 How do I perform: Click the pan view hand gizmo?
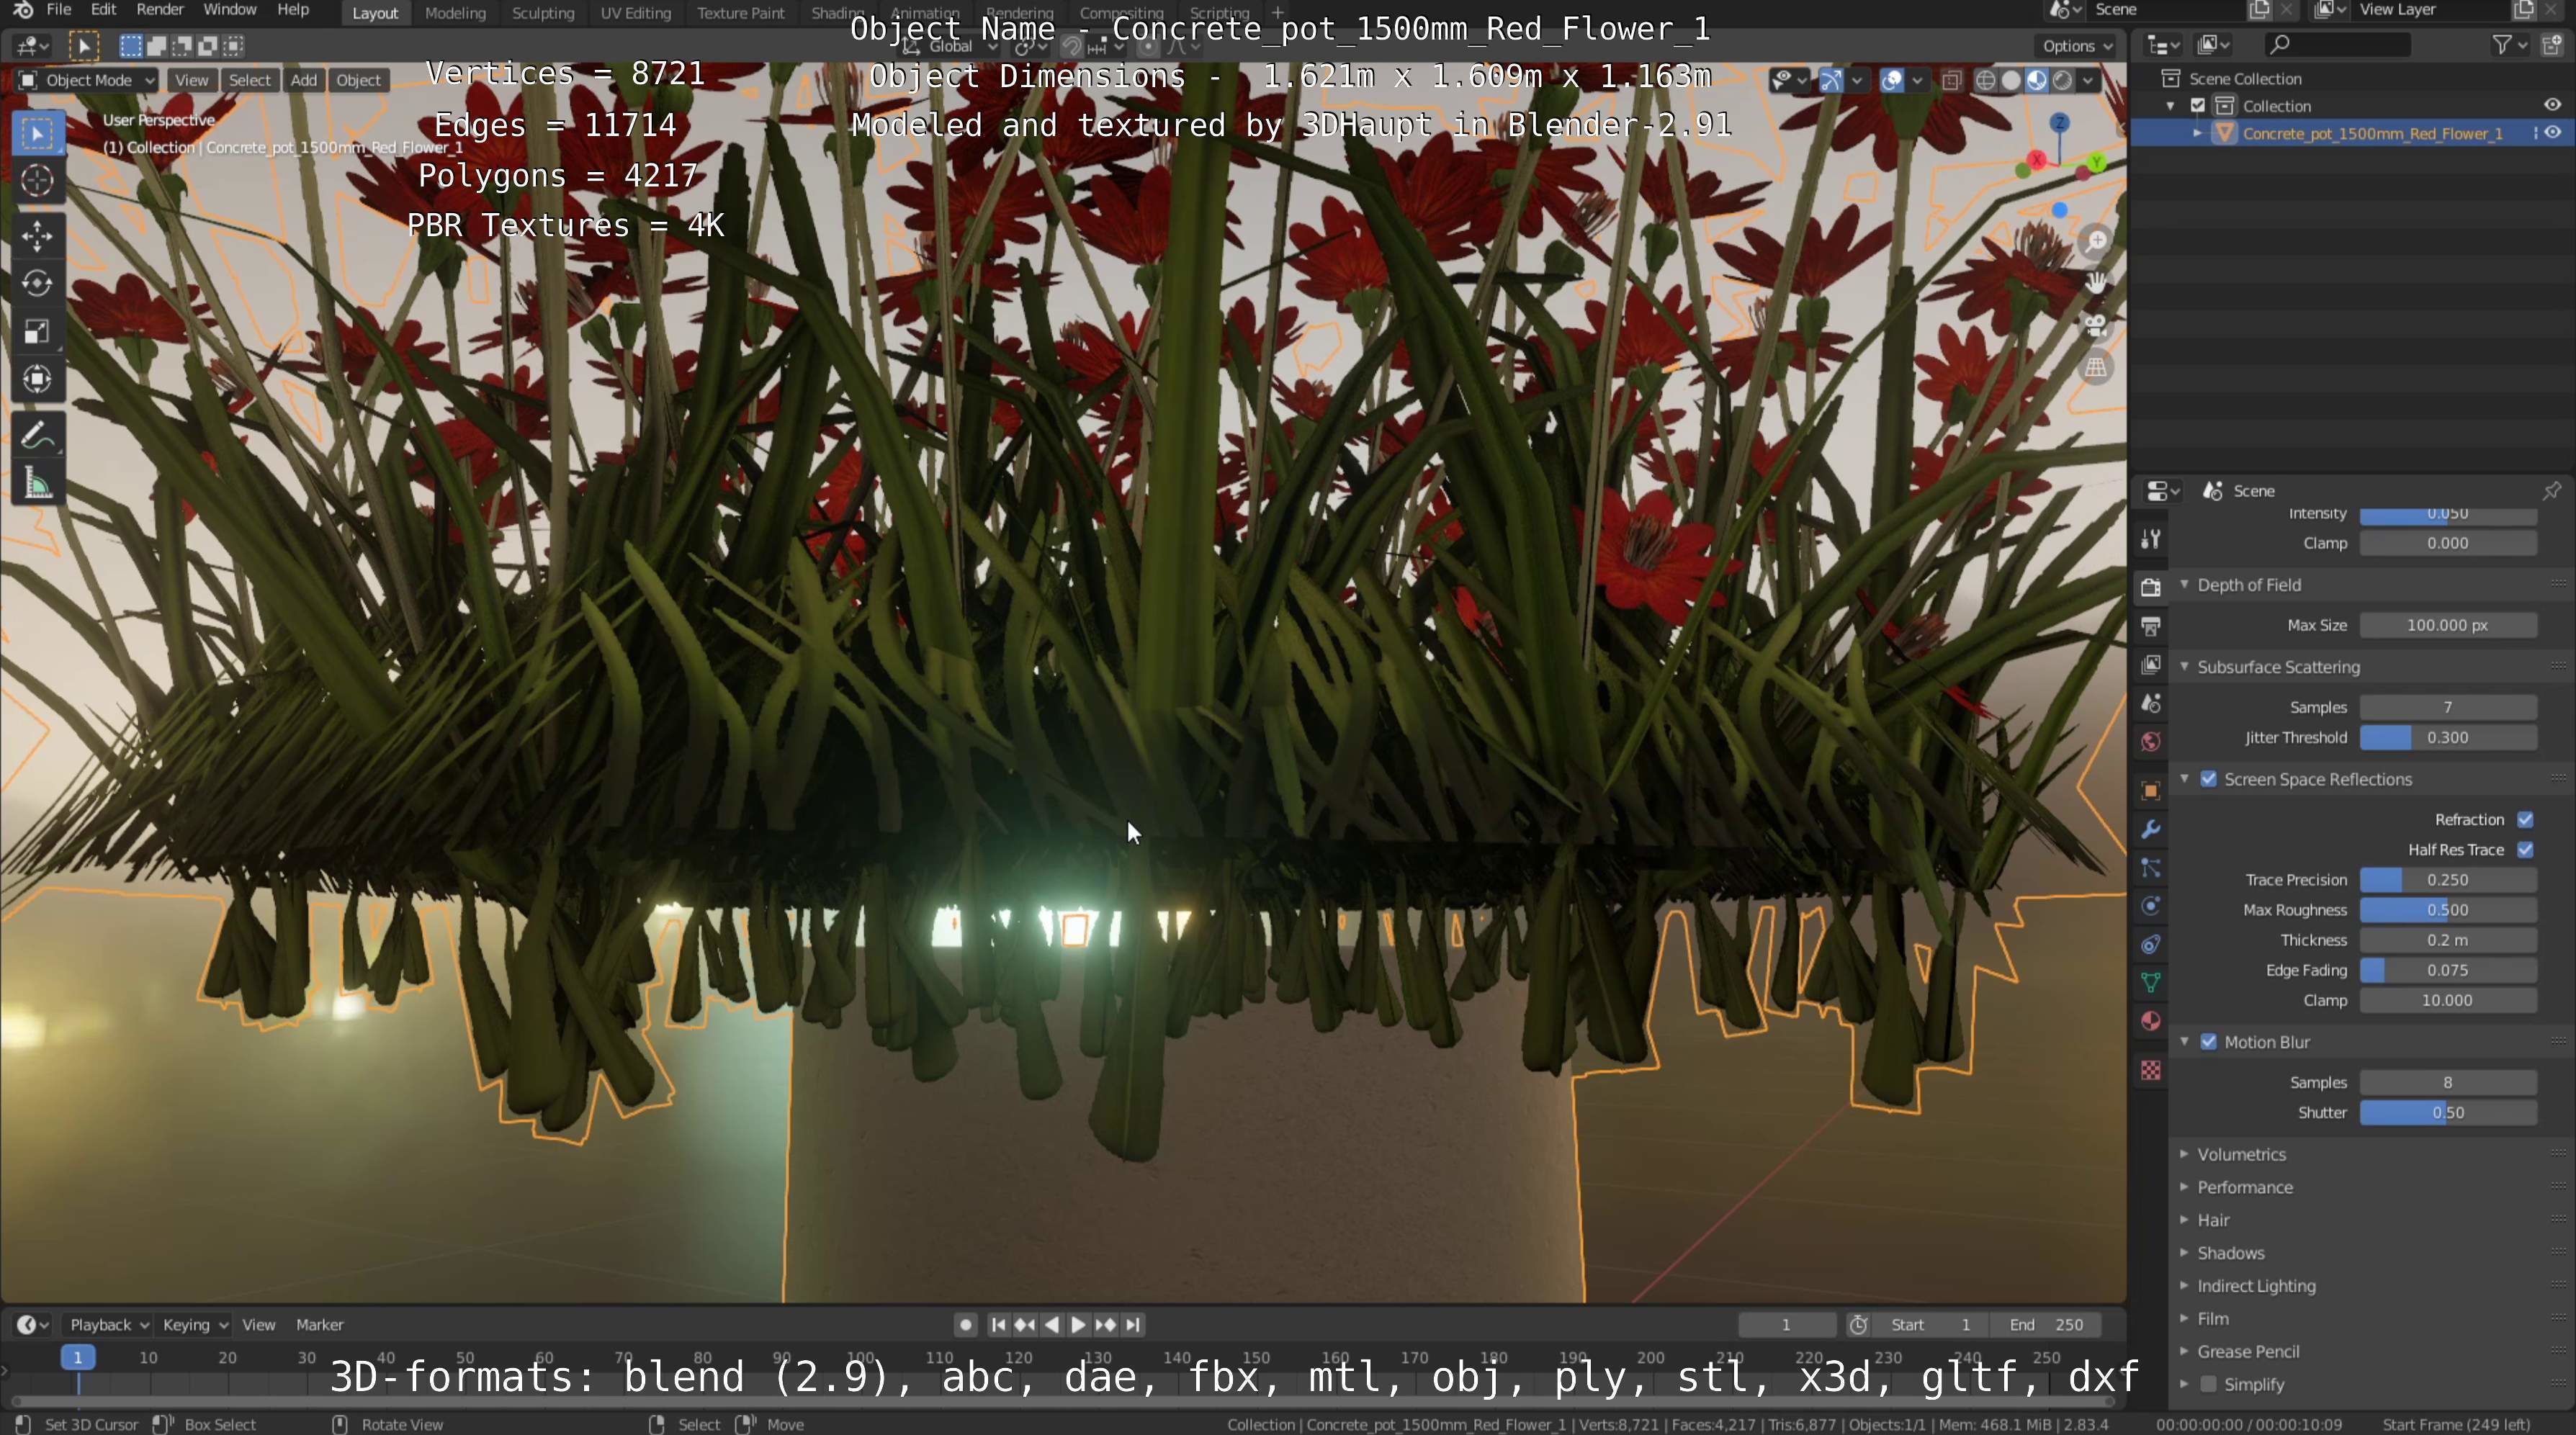coord(2096,283)
